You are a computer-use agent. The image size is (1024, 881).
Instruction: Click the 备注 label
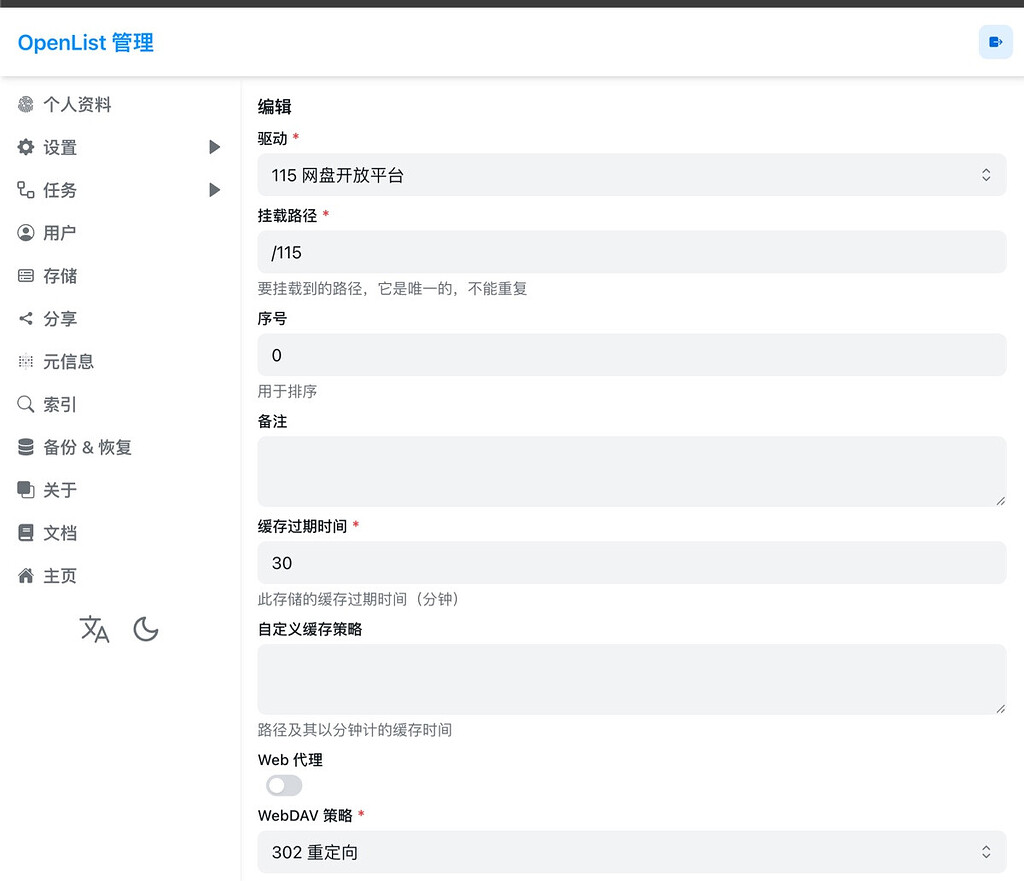click(272, 421)
